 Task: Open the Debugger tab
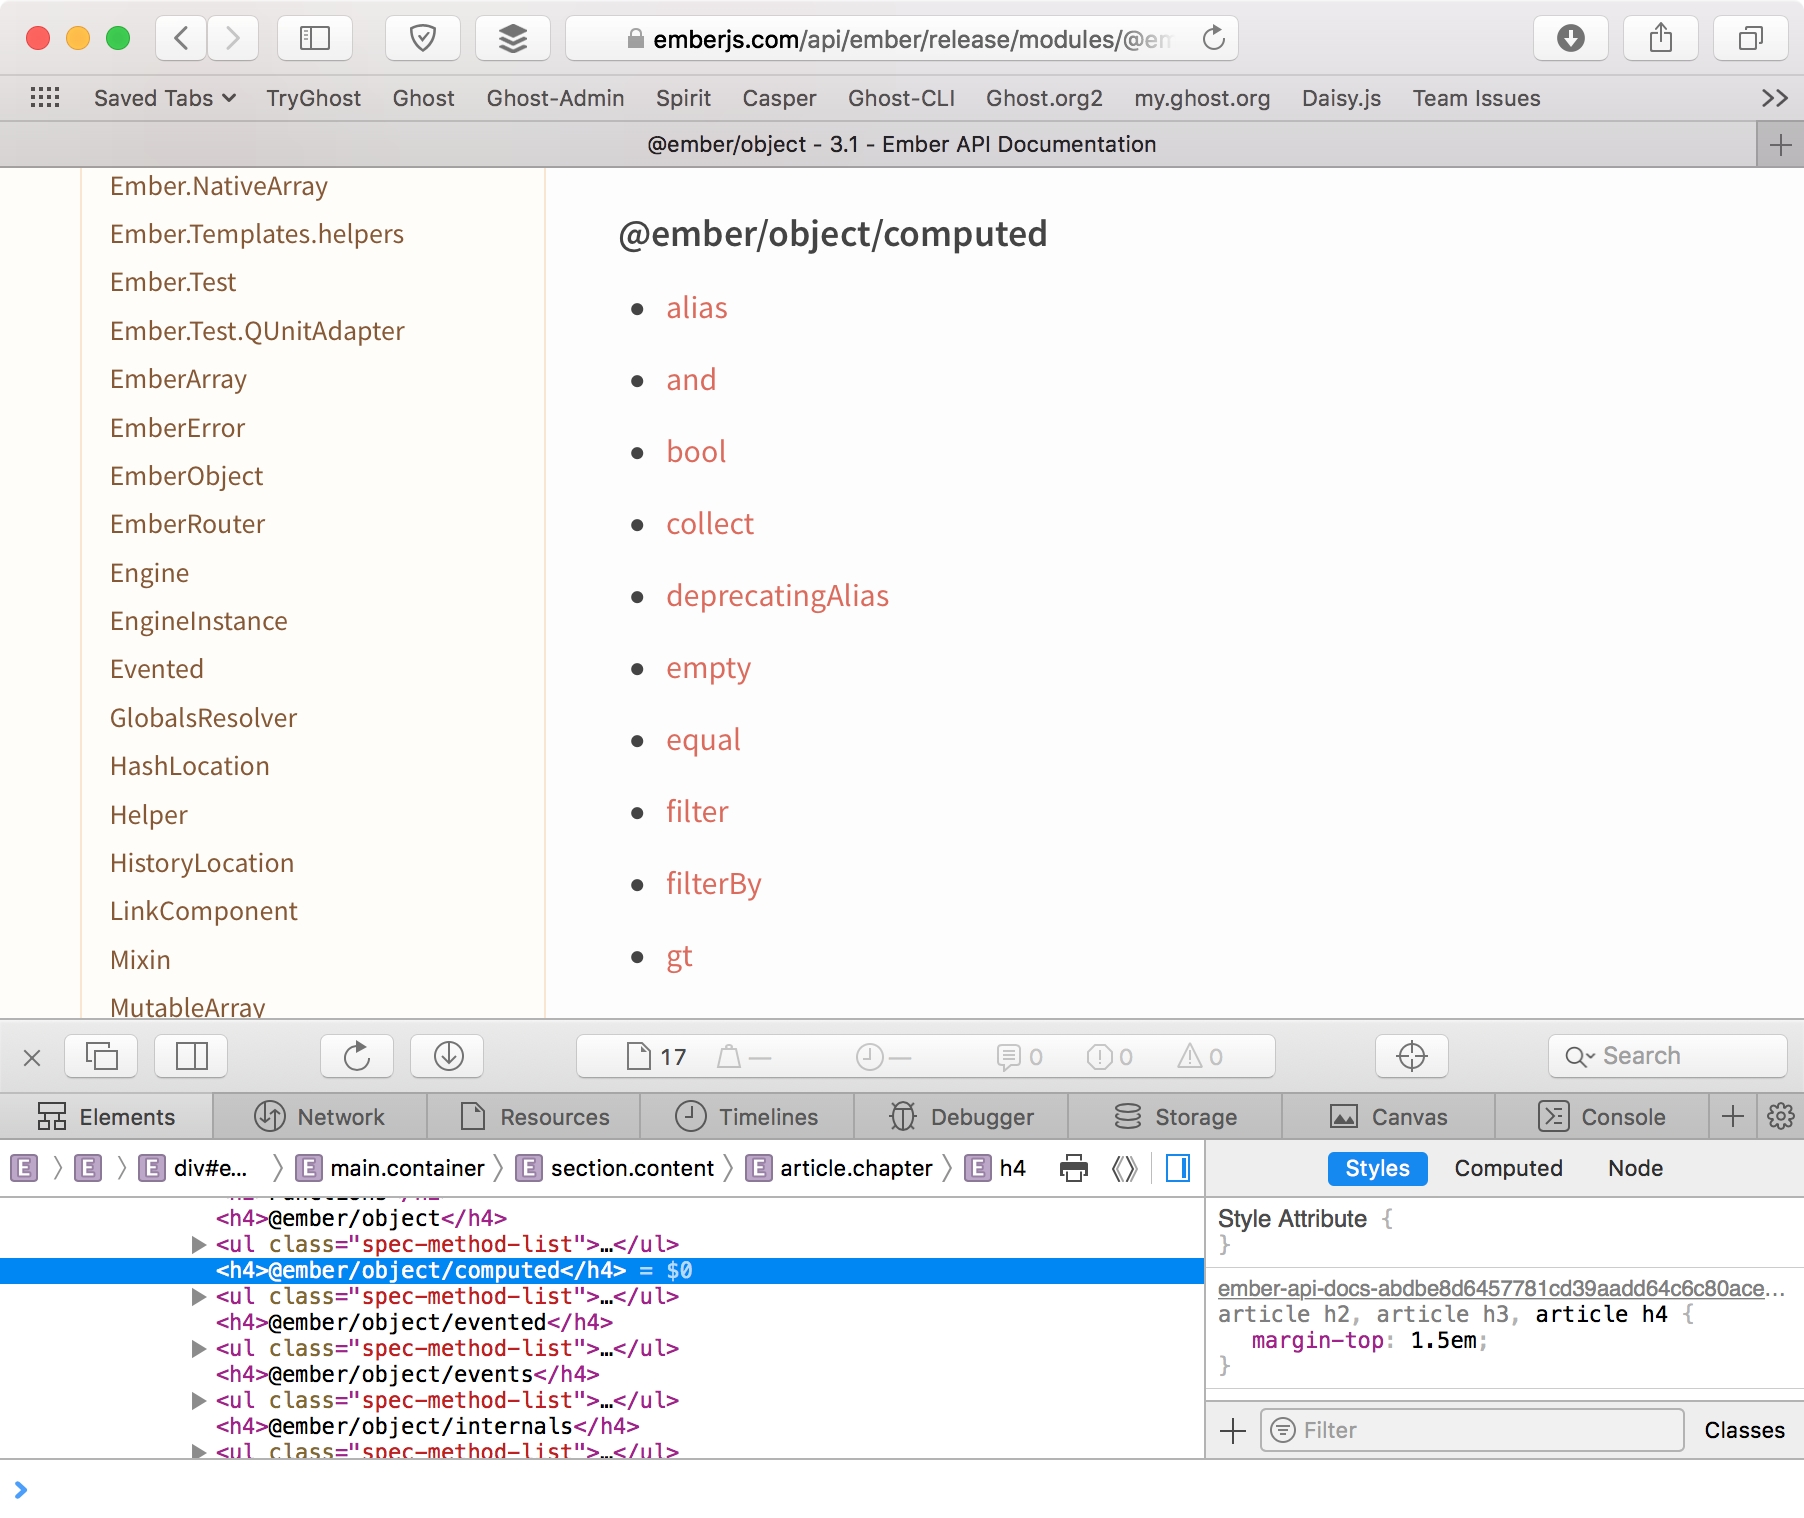[961, 1116]
